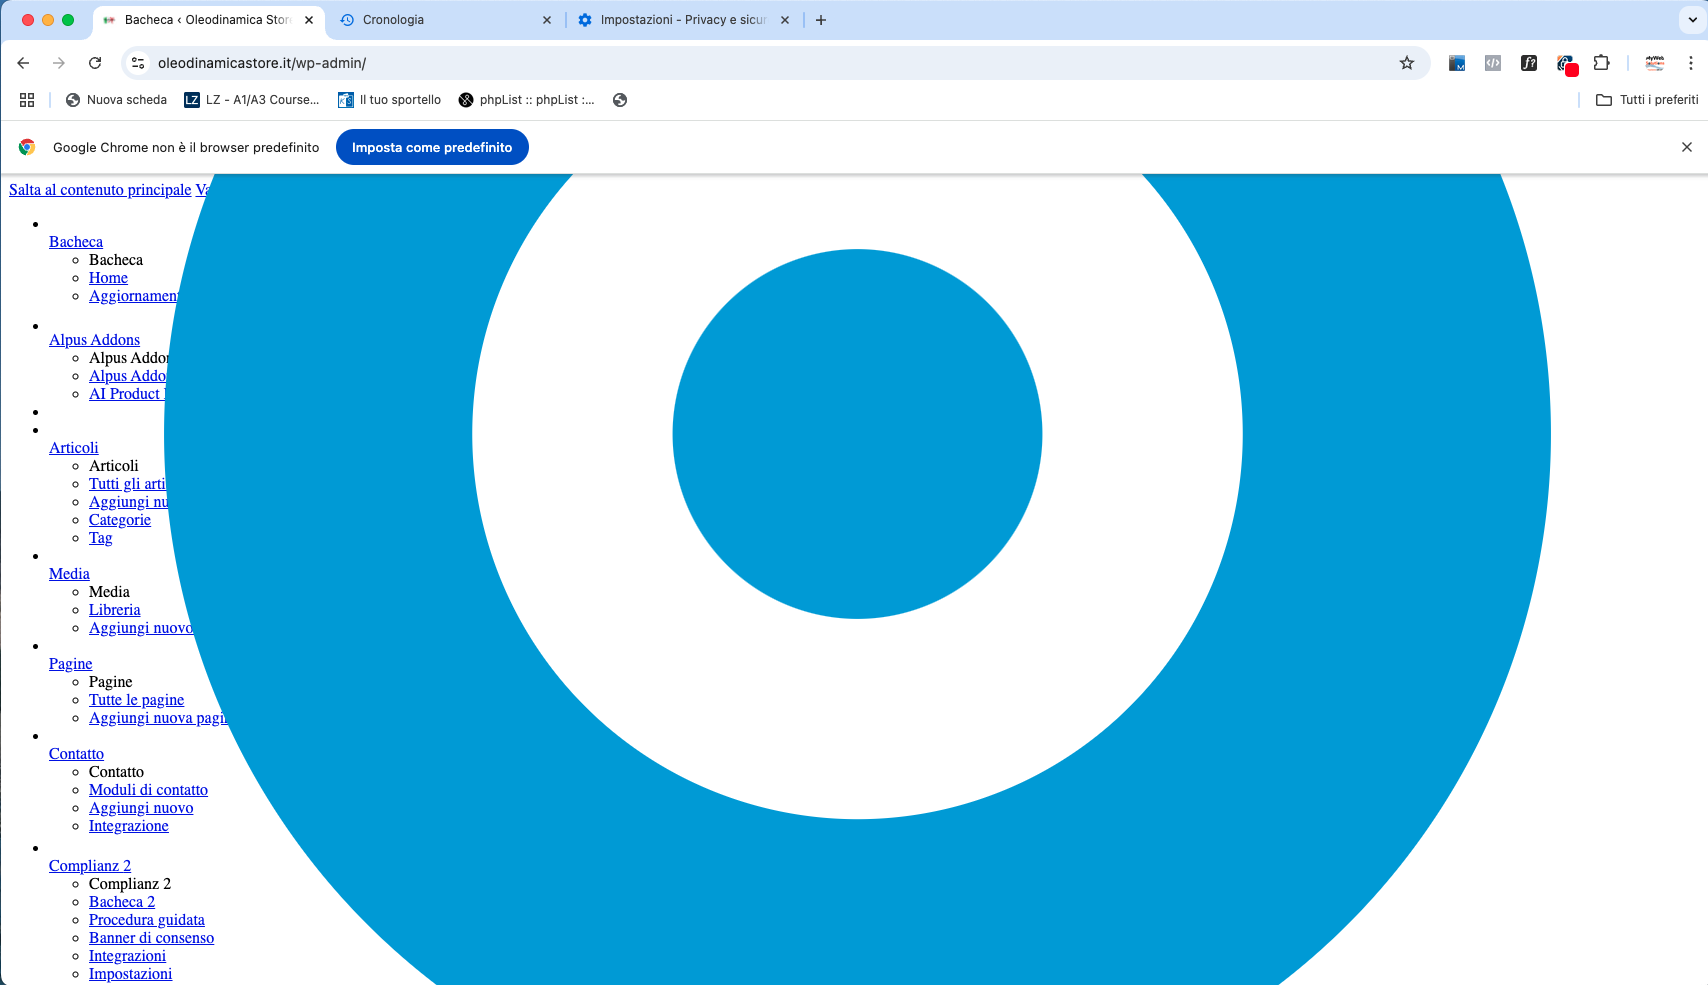Screen dimensions: 1708x985
Task: Open the Alpus Addons top menu link
Action: 94,340
